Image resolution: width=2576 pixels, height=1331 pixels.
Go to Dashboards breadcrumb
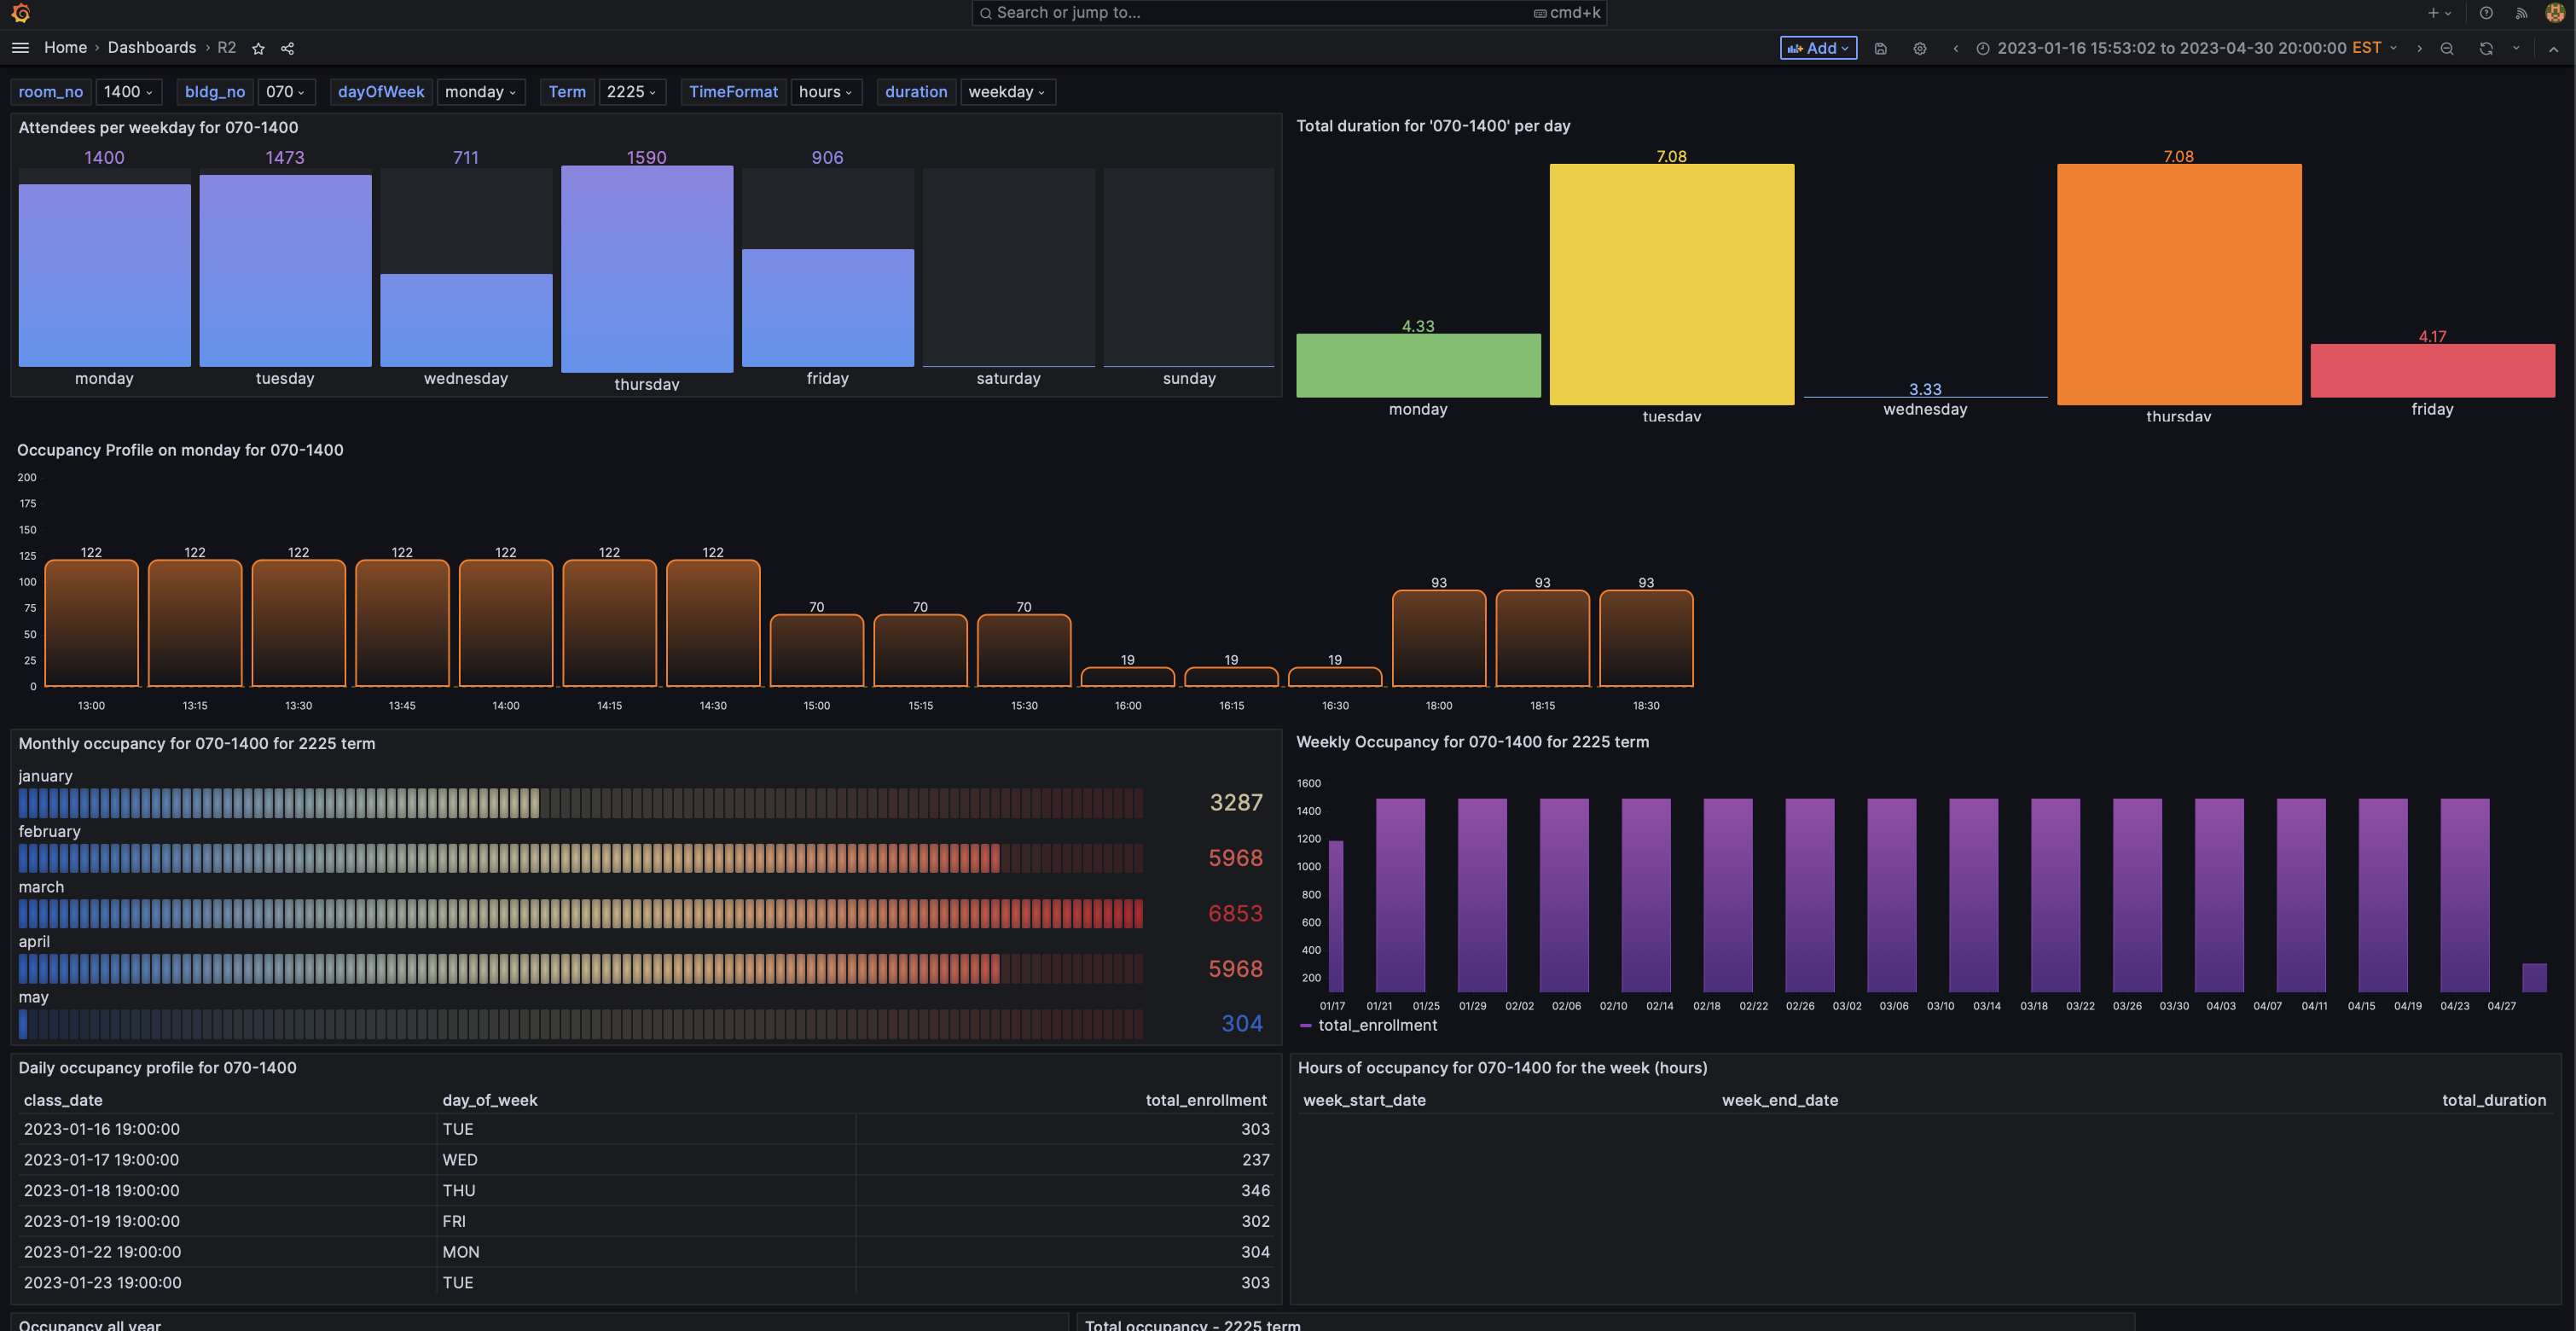tap(152, 48)
